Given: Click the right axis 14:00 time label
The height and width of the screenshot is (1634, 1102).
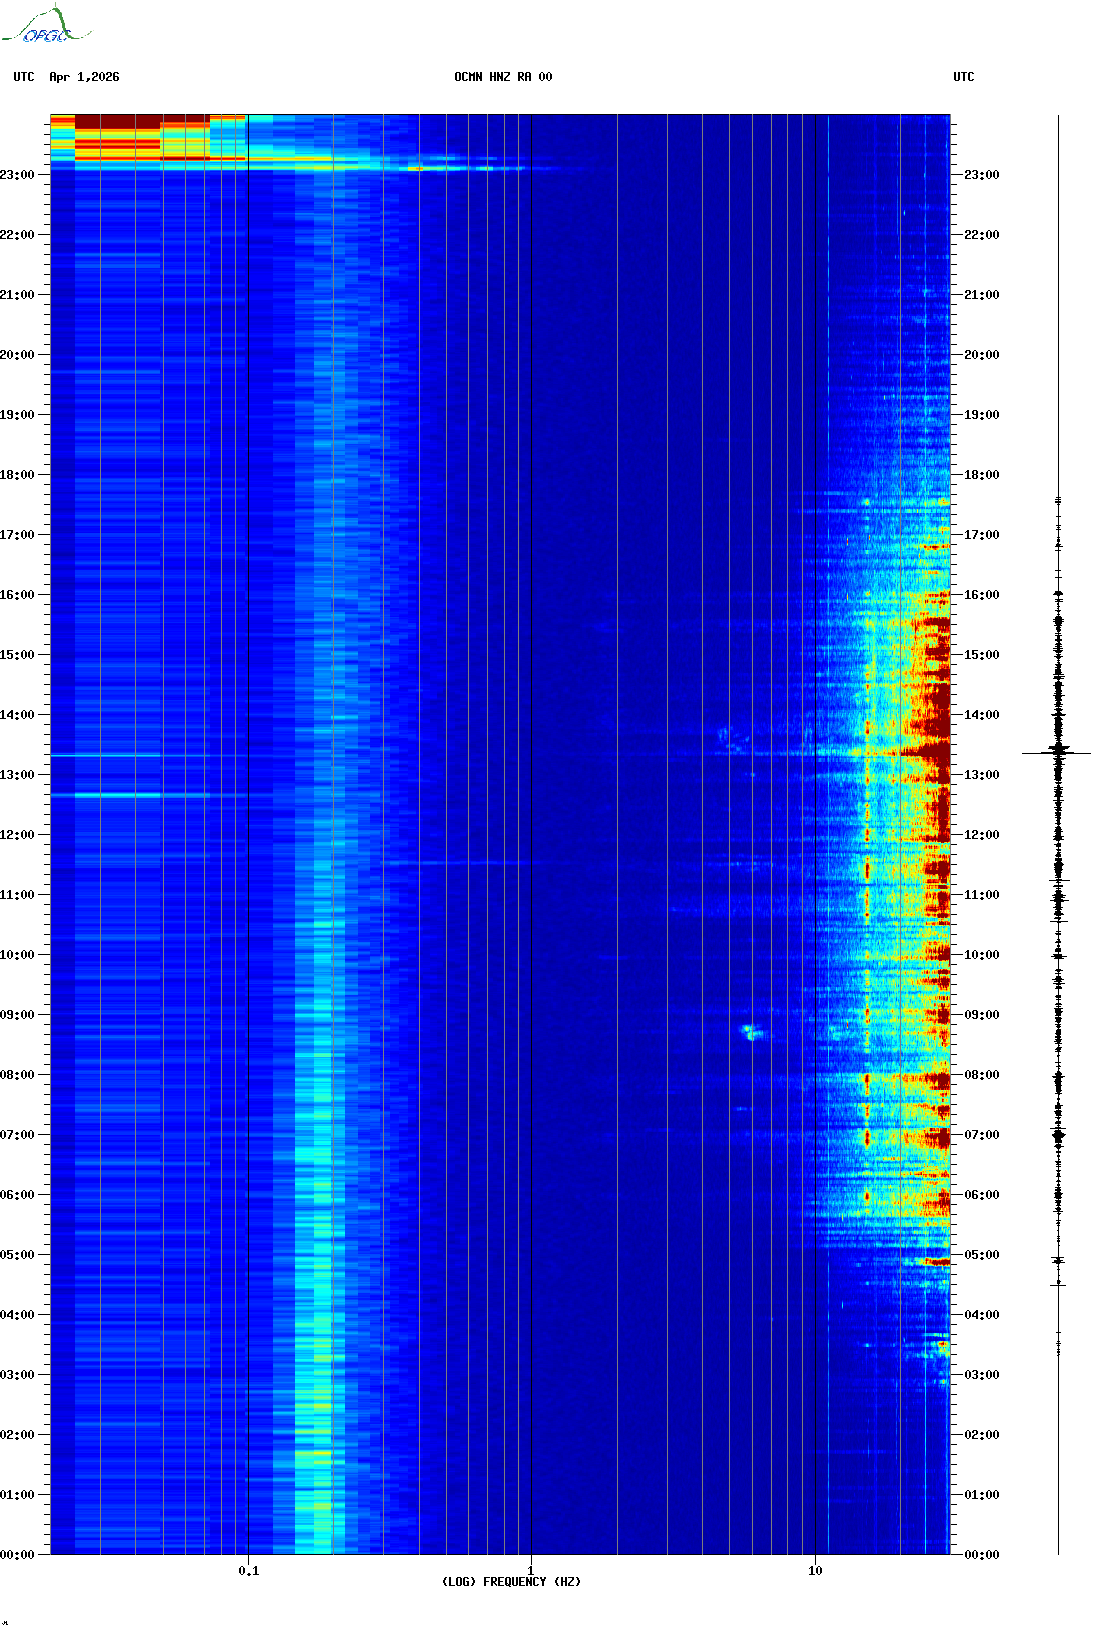Looking at the screenshot, I should click(x=982, y=715).
